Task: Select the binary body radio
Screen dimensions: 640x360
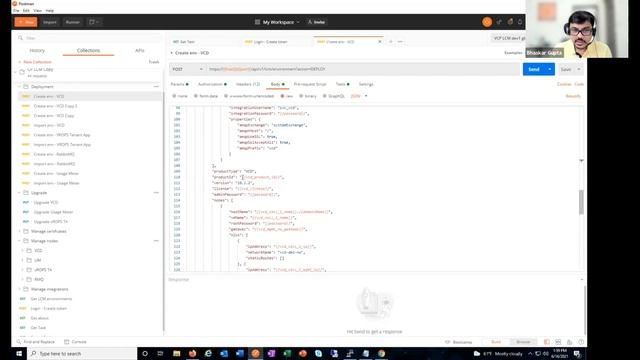Action: point(301,96)
